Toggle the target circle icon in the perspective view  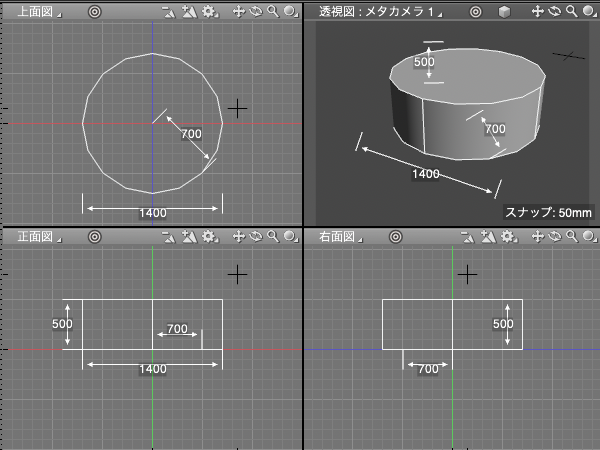point(476,12)
